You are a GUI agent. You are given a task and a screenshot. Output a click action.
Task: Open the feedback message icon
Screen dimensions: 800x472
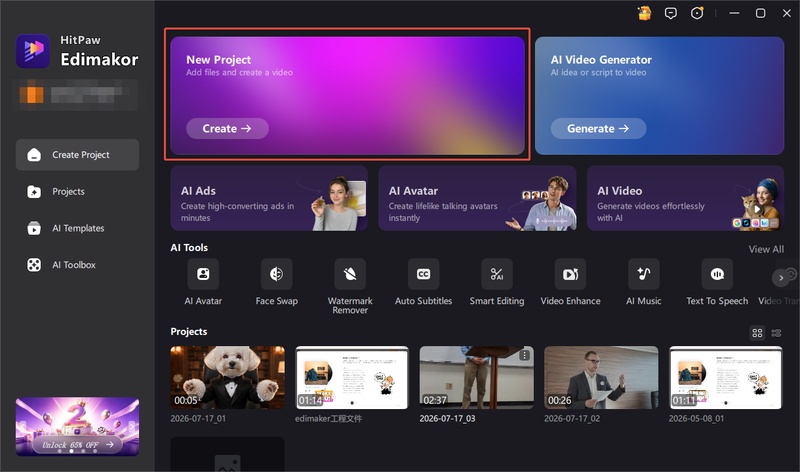click(671, 13)
